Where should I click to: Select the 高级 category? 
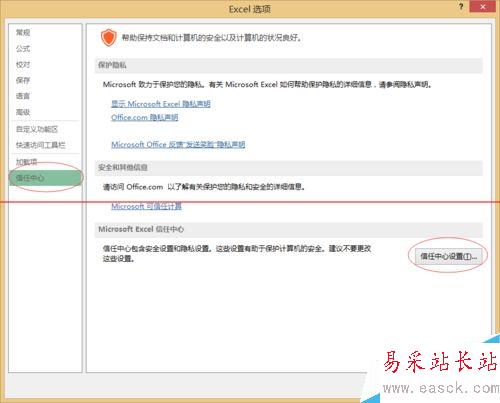click(x=23, y=112)
